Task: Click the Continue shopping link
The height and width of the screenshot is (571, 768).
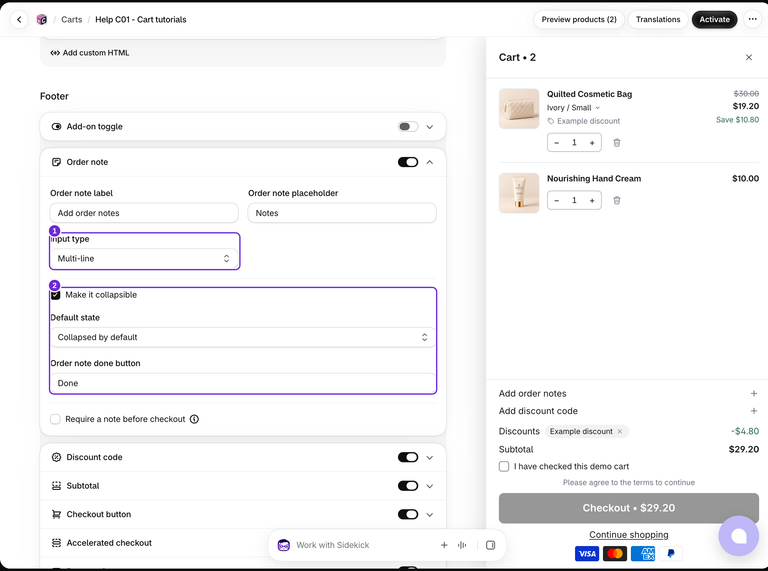Action: [x=628, y=535]
